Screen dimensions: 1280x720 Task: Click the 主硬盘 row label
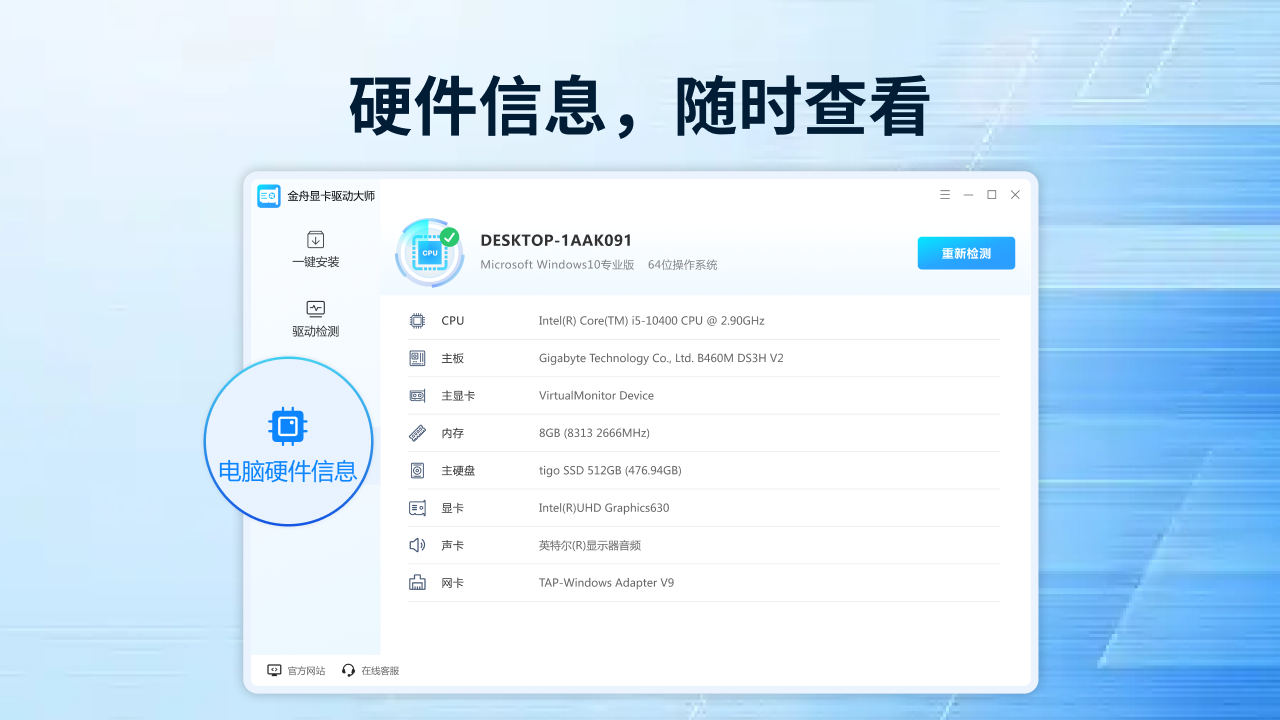pos(458,470)
